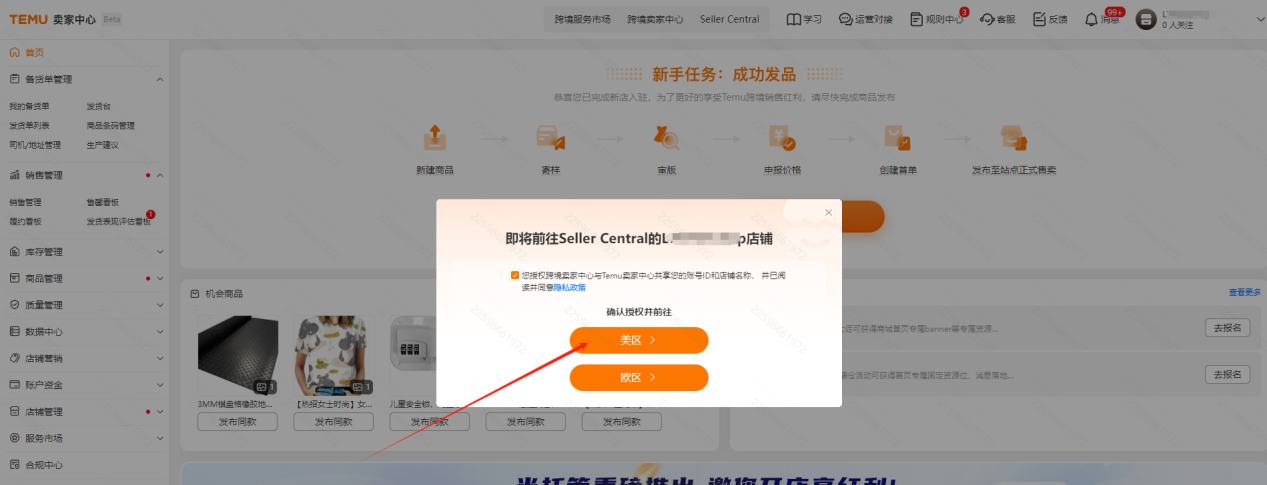Image resolution: width=1267 pixels, height=485 pixels.
Task: Click the 机会商品 section icon
Action: point(195,294)
